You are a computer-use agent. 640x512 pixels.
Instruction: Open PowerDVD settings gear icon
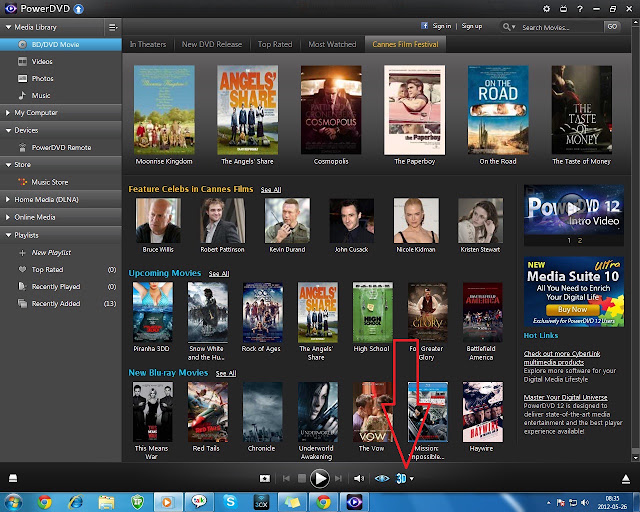click(x=546, y=9)
